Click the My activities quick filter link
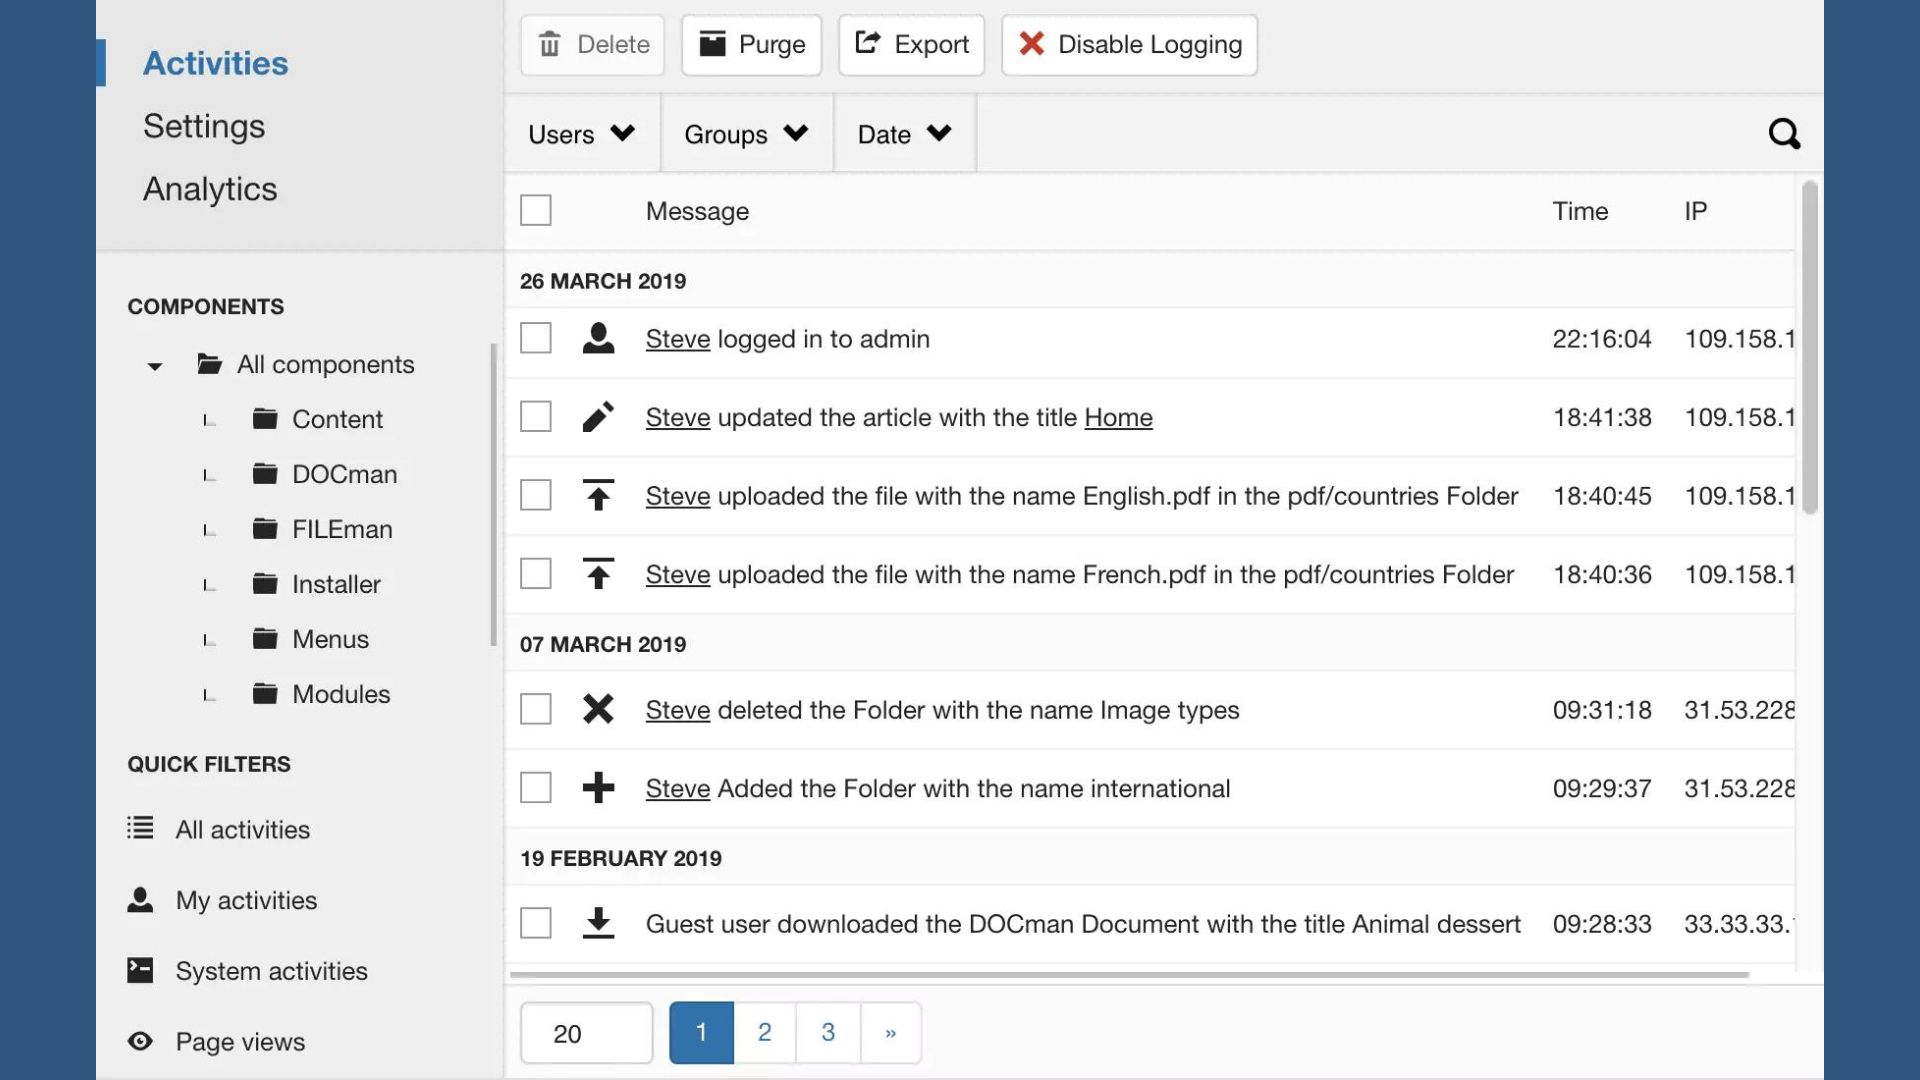1920x1080 pixels. click(245, 901)
